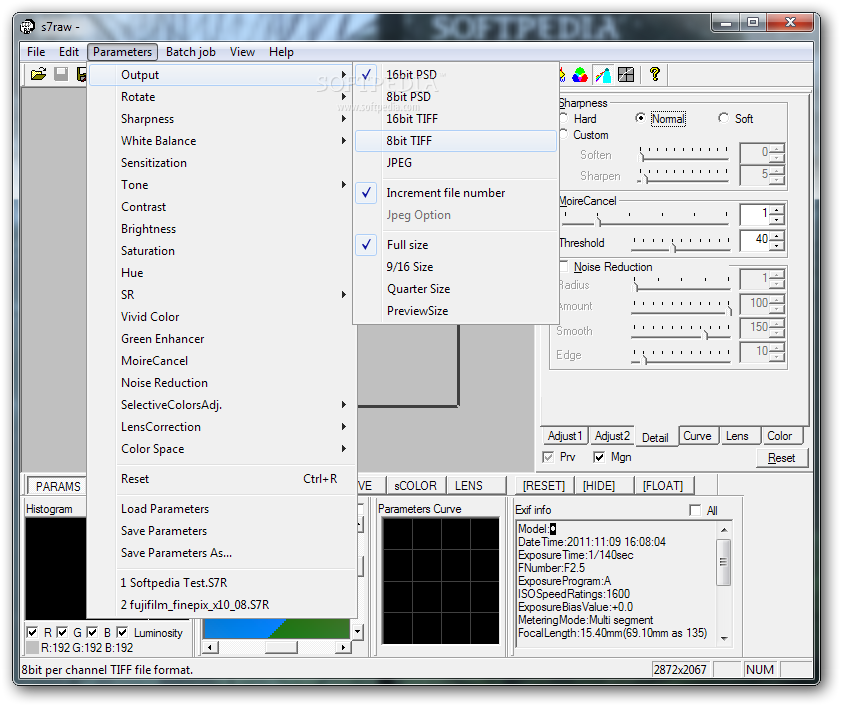Click the grid view toolbar icon
The width and height of the screenshot is (841, 706).
click(626, 75)
